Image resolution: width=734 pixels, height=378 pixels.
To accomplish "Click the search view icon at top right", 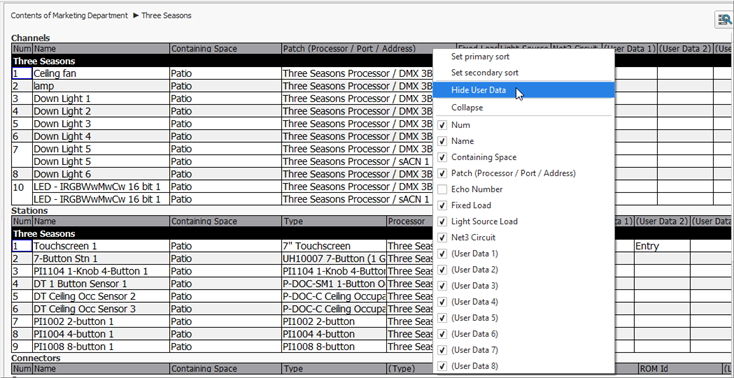I will [725, 20].
